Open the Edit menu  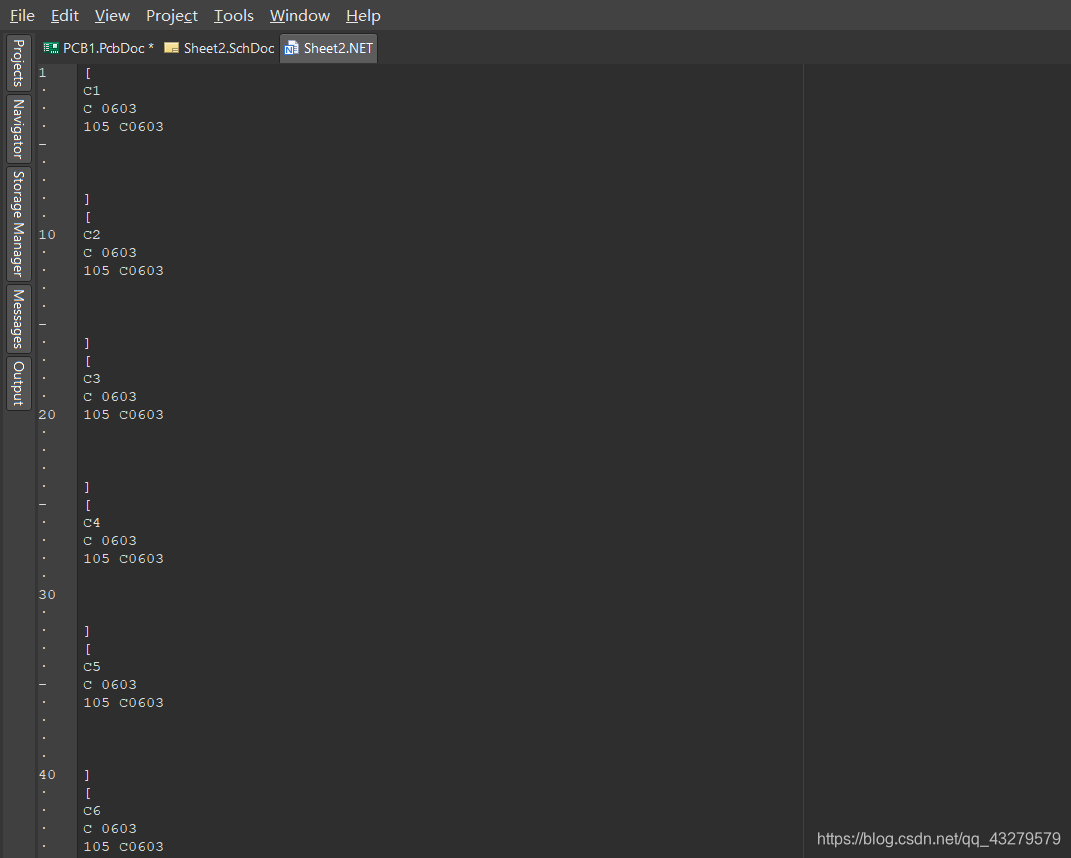(x=65, y=15)
